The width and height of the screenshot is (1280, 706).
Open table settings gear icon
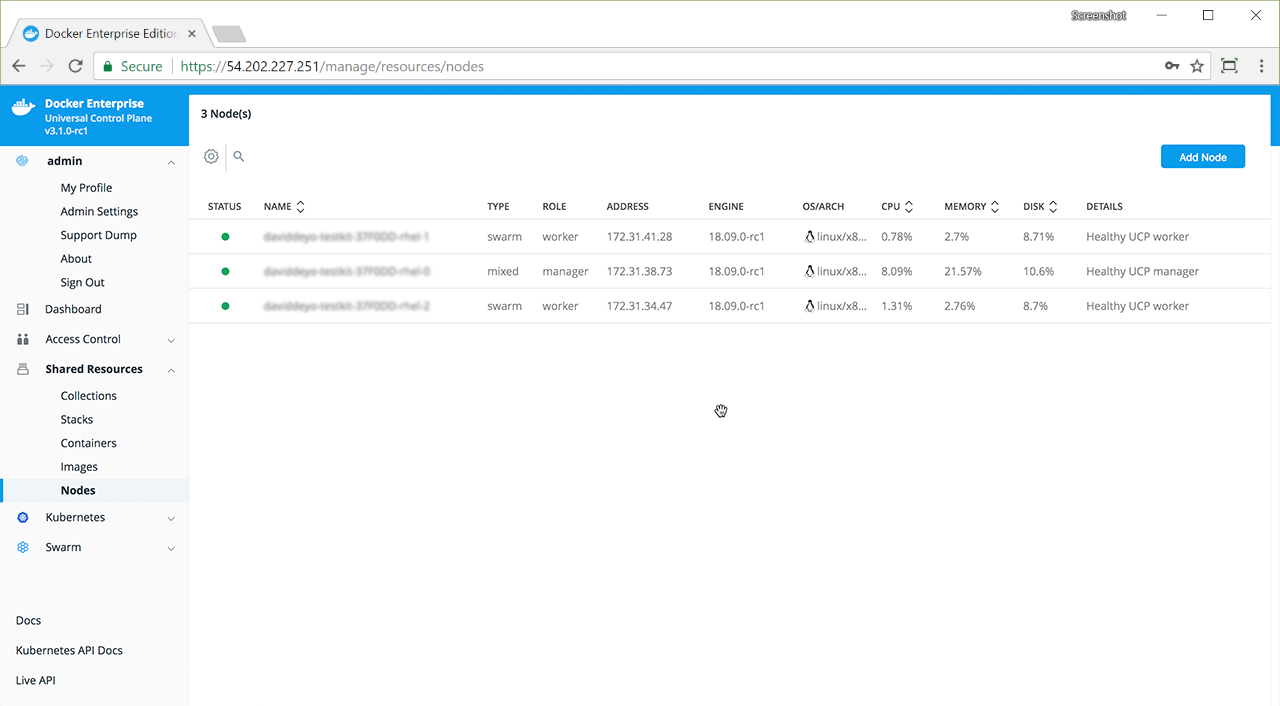[x=211, y=156]
